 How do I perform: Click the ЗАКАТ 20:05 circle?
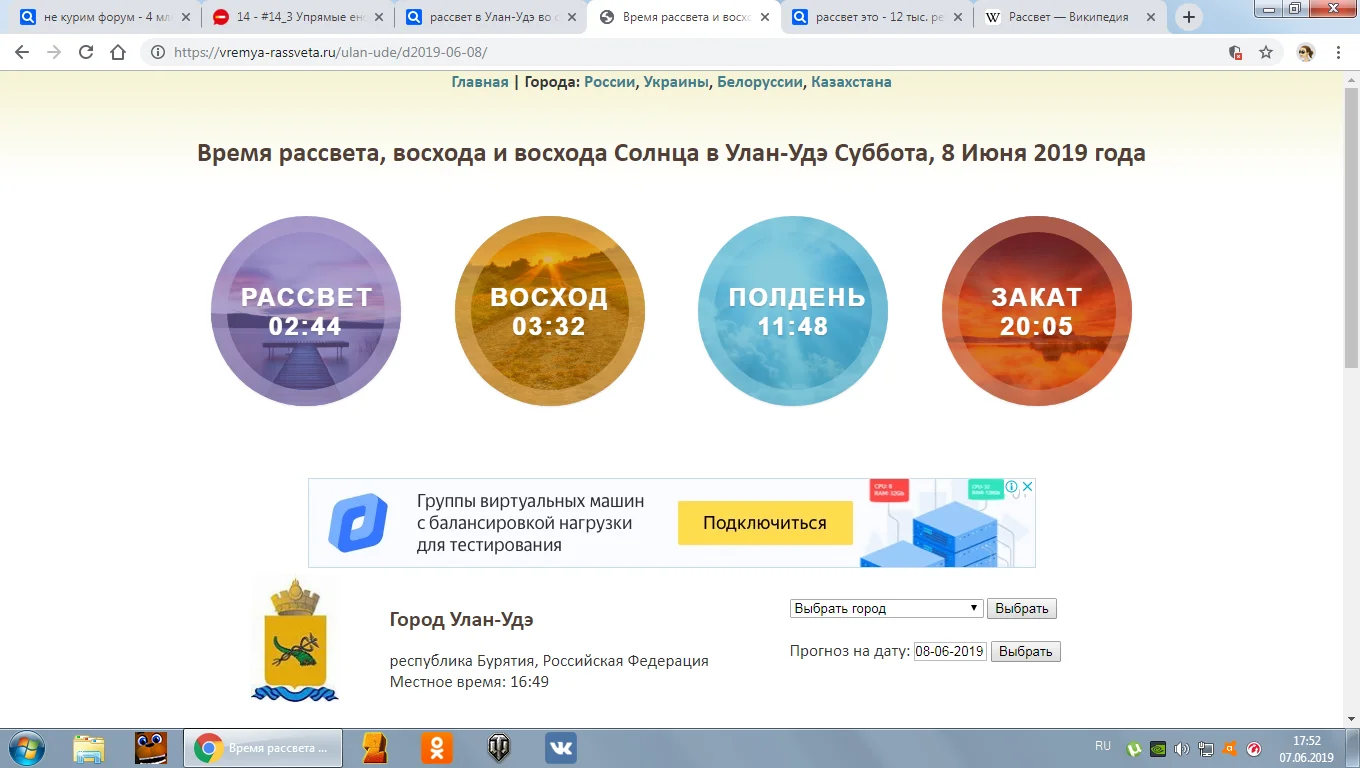coord(1037,311)
